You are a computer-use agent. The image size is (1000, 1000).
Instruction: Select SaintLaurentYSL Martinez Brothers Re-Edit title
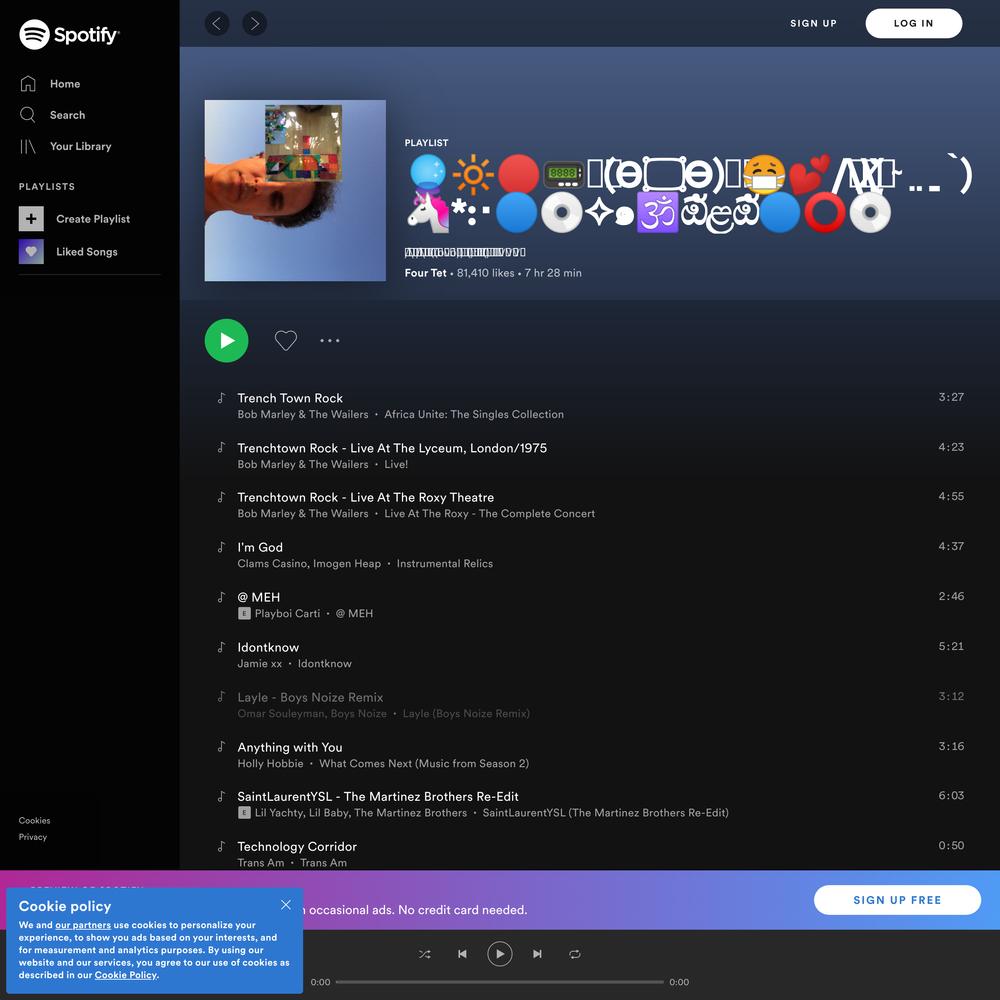pos(378,797)
